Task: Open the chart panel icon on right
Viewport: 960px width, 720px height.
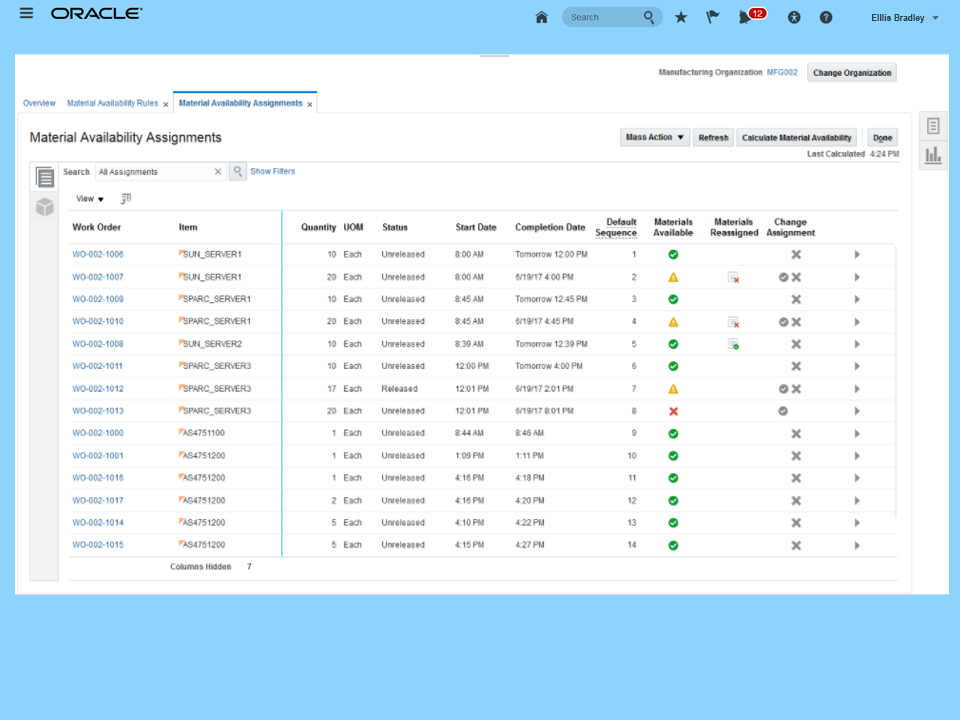Action: pos(933,155)
